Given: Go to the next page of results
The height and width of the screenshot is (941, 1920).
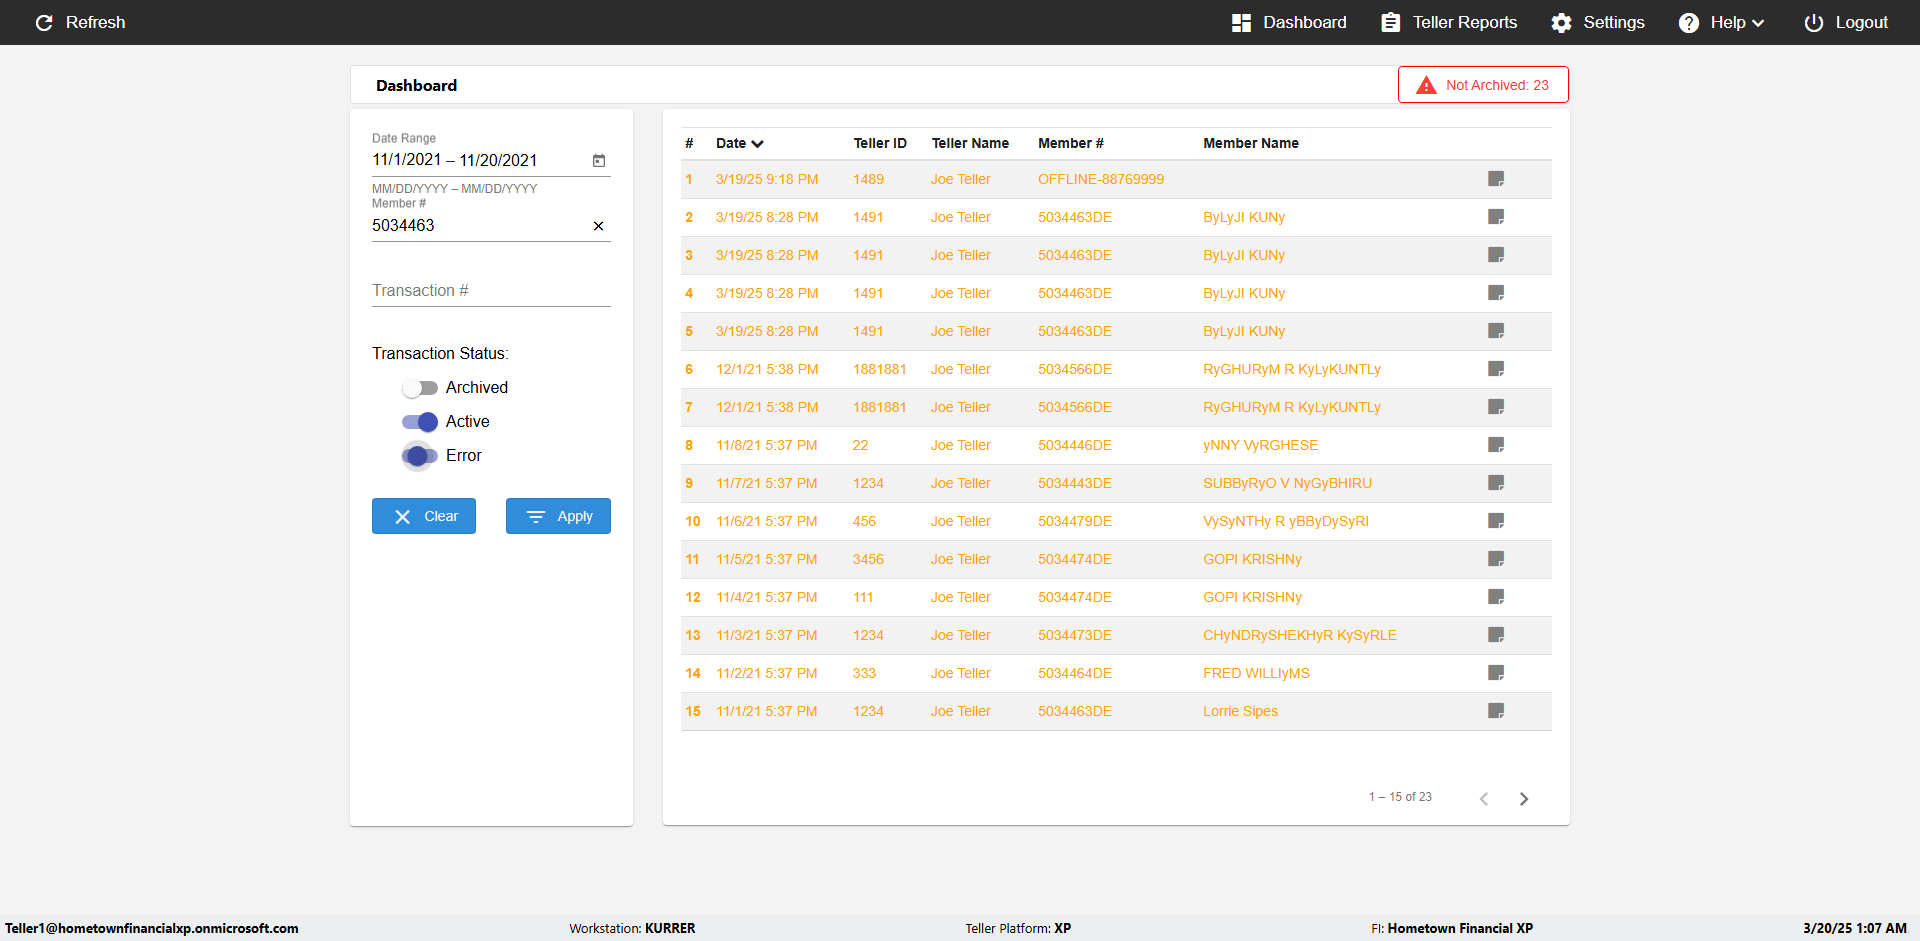Looking at the screenshot, I should 1524,798.
